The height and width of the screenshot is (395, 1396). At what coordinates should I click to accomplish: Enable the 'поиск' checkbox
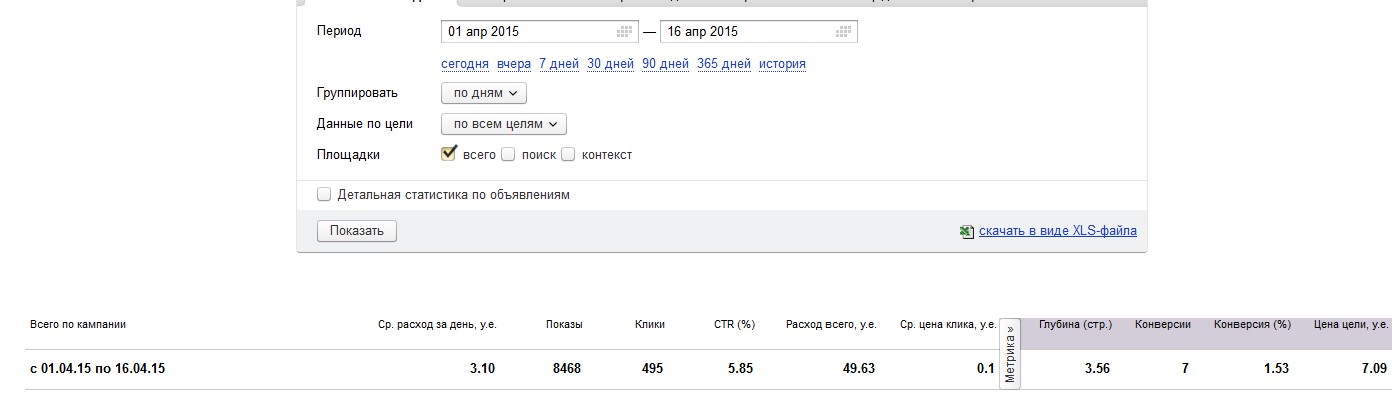tap(508, 155)
